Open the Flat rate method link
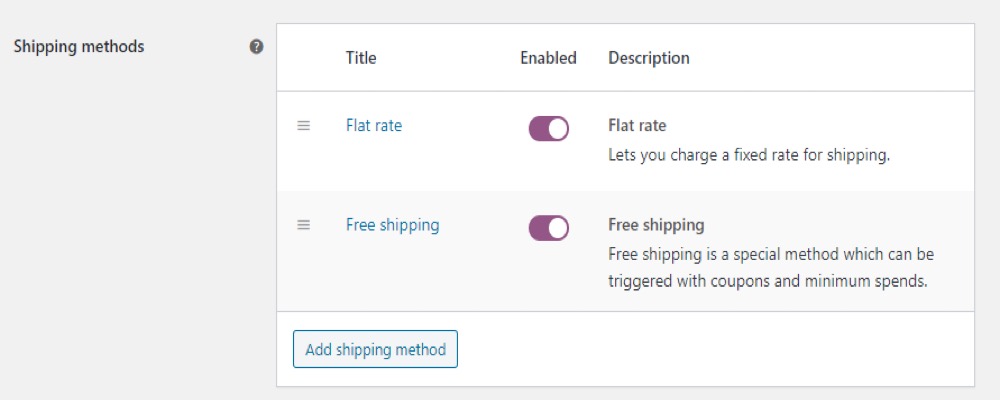The height and width of the screenshot is (400, 1000). tap(374, 125)
